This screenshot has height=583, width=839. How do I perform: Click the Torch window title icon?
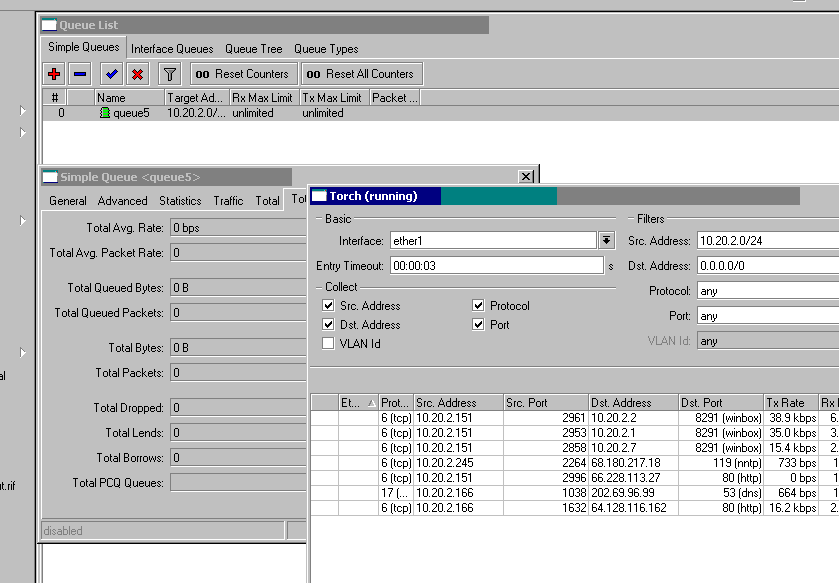click(319, 196)
